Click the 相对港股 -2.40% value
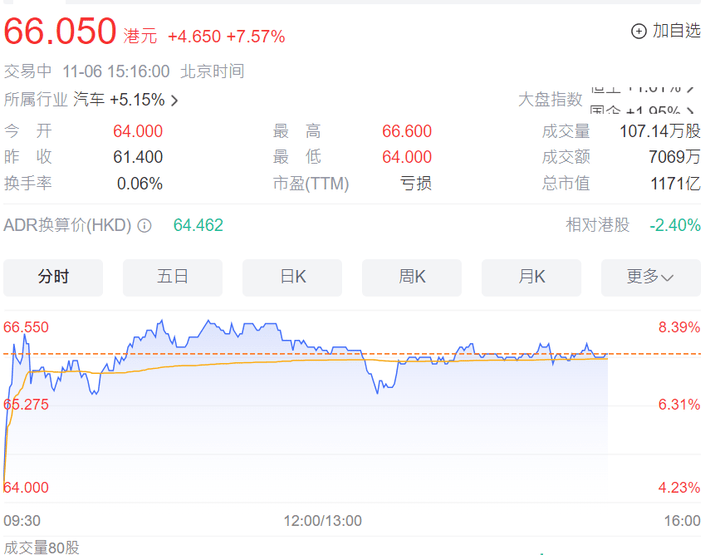The image size is (720, 555). pyautogui.click(x=675, y=226)
